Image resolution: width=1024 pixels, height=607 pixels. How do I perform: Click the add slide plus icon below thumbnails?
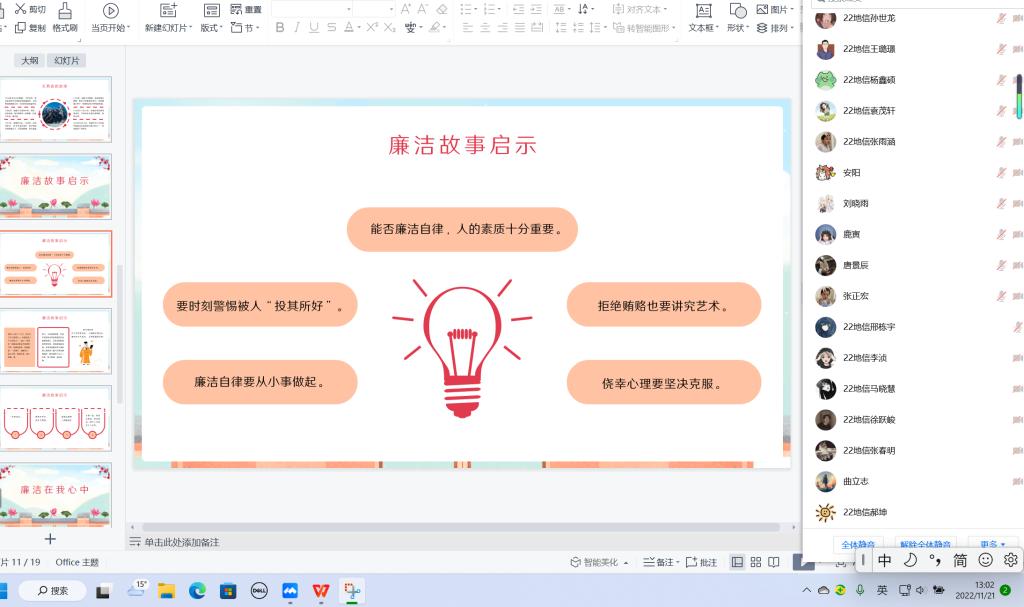(50, 539)
